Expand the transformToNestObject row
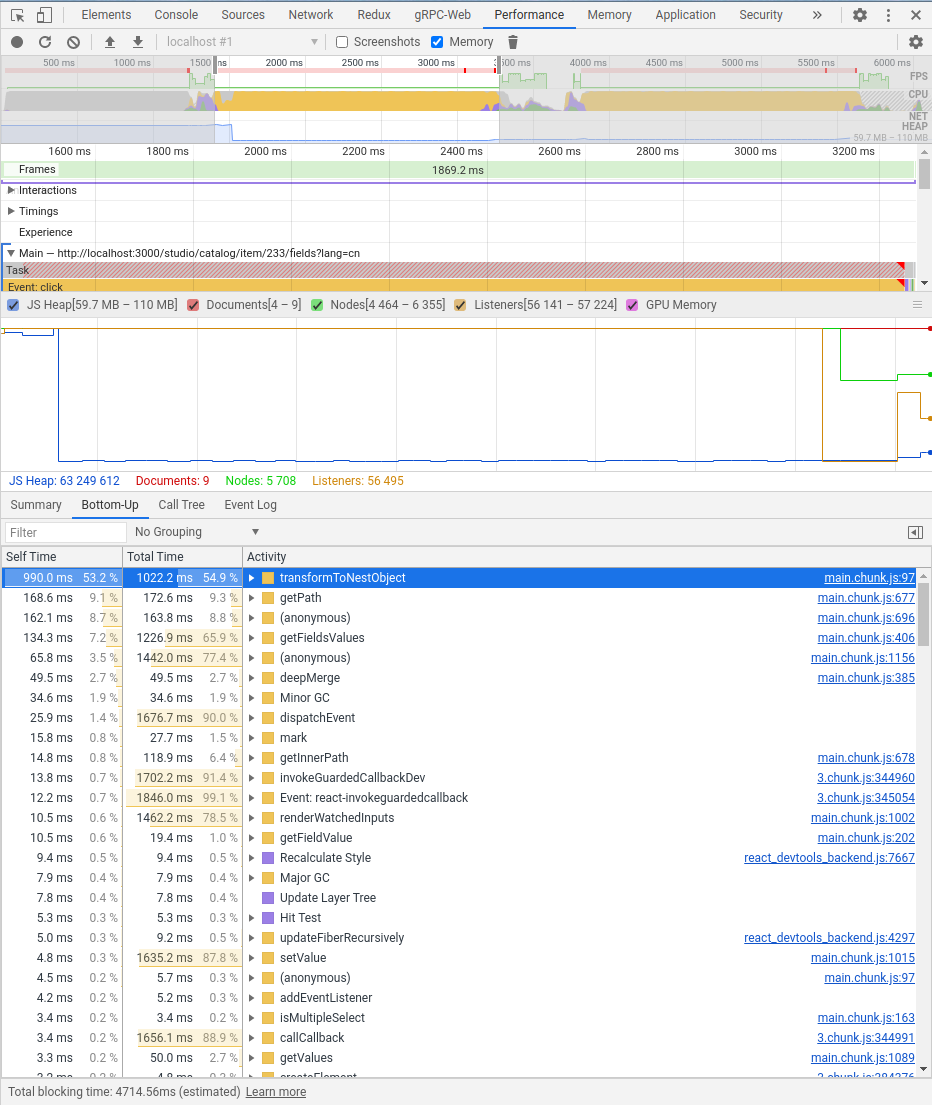This screenshot has height=1105, width=932. 251,578
